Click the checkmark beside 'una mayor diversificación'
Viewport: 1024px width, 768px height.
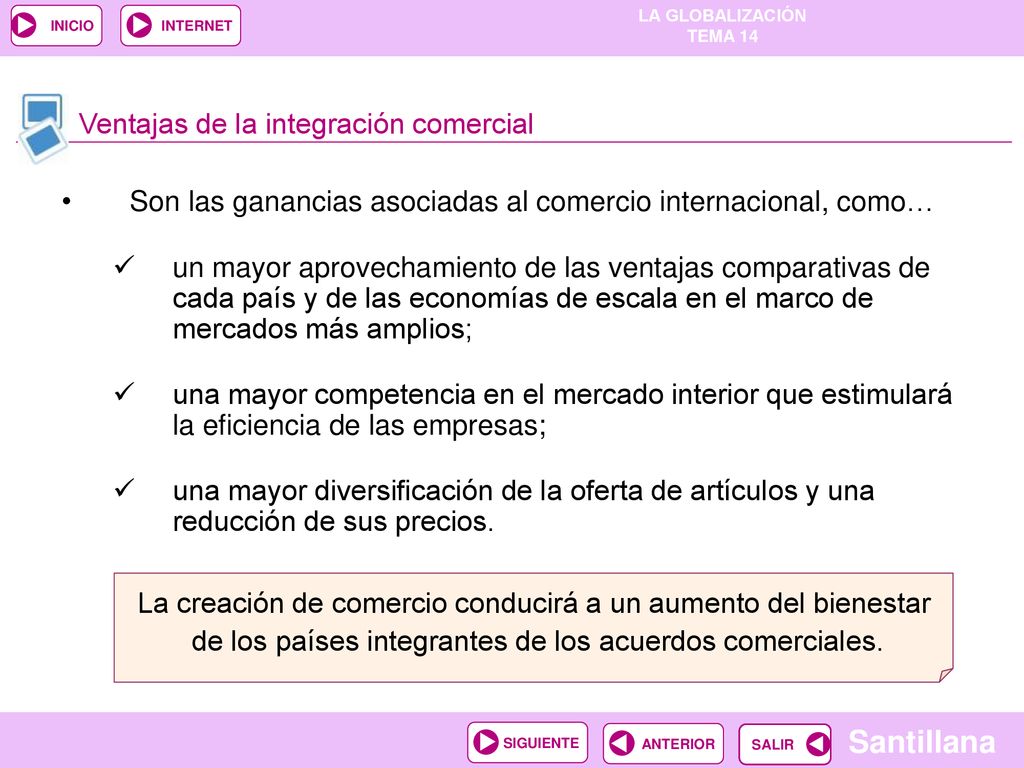(124, 488)
